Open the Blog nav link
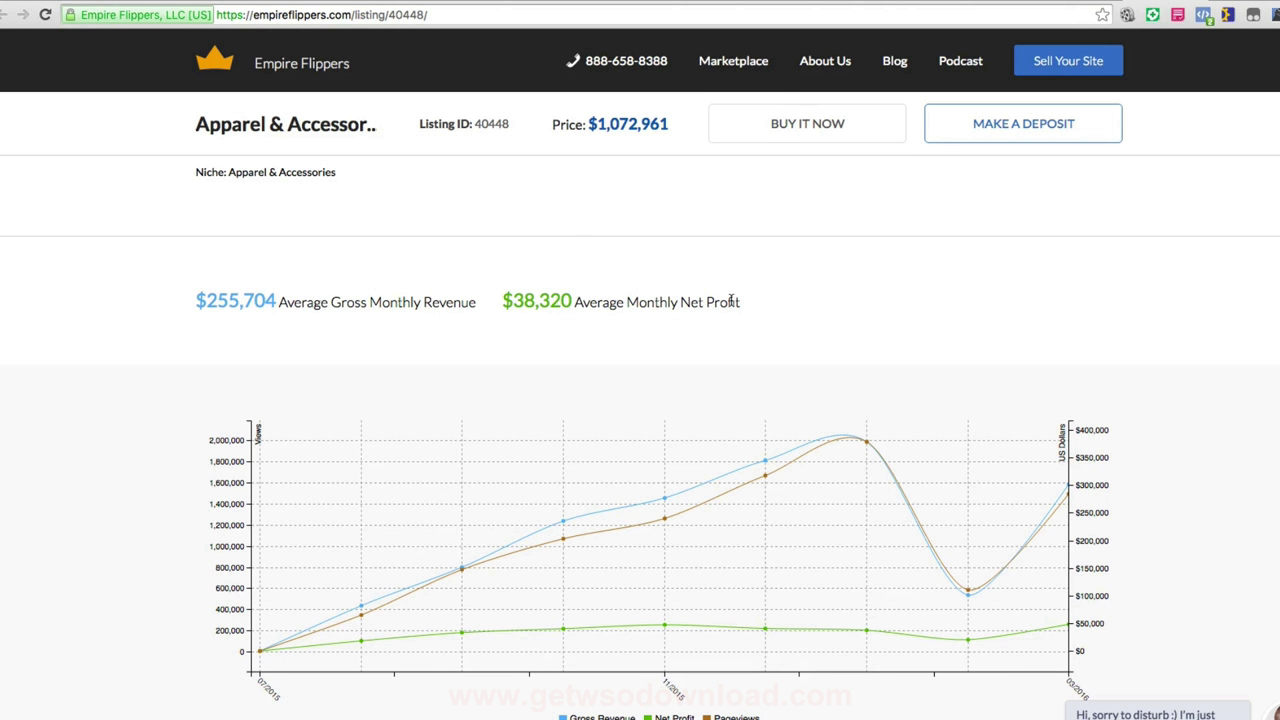Viewport: 1280px width, 720px height. 894,61
